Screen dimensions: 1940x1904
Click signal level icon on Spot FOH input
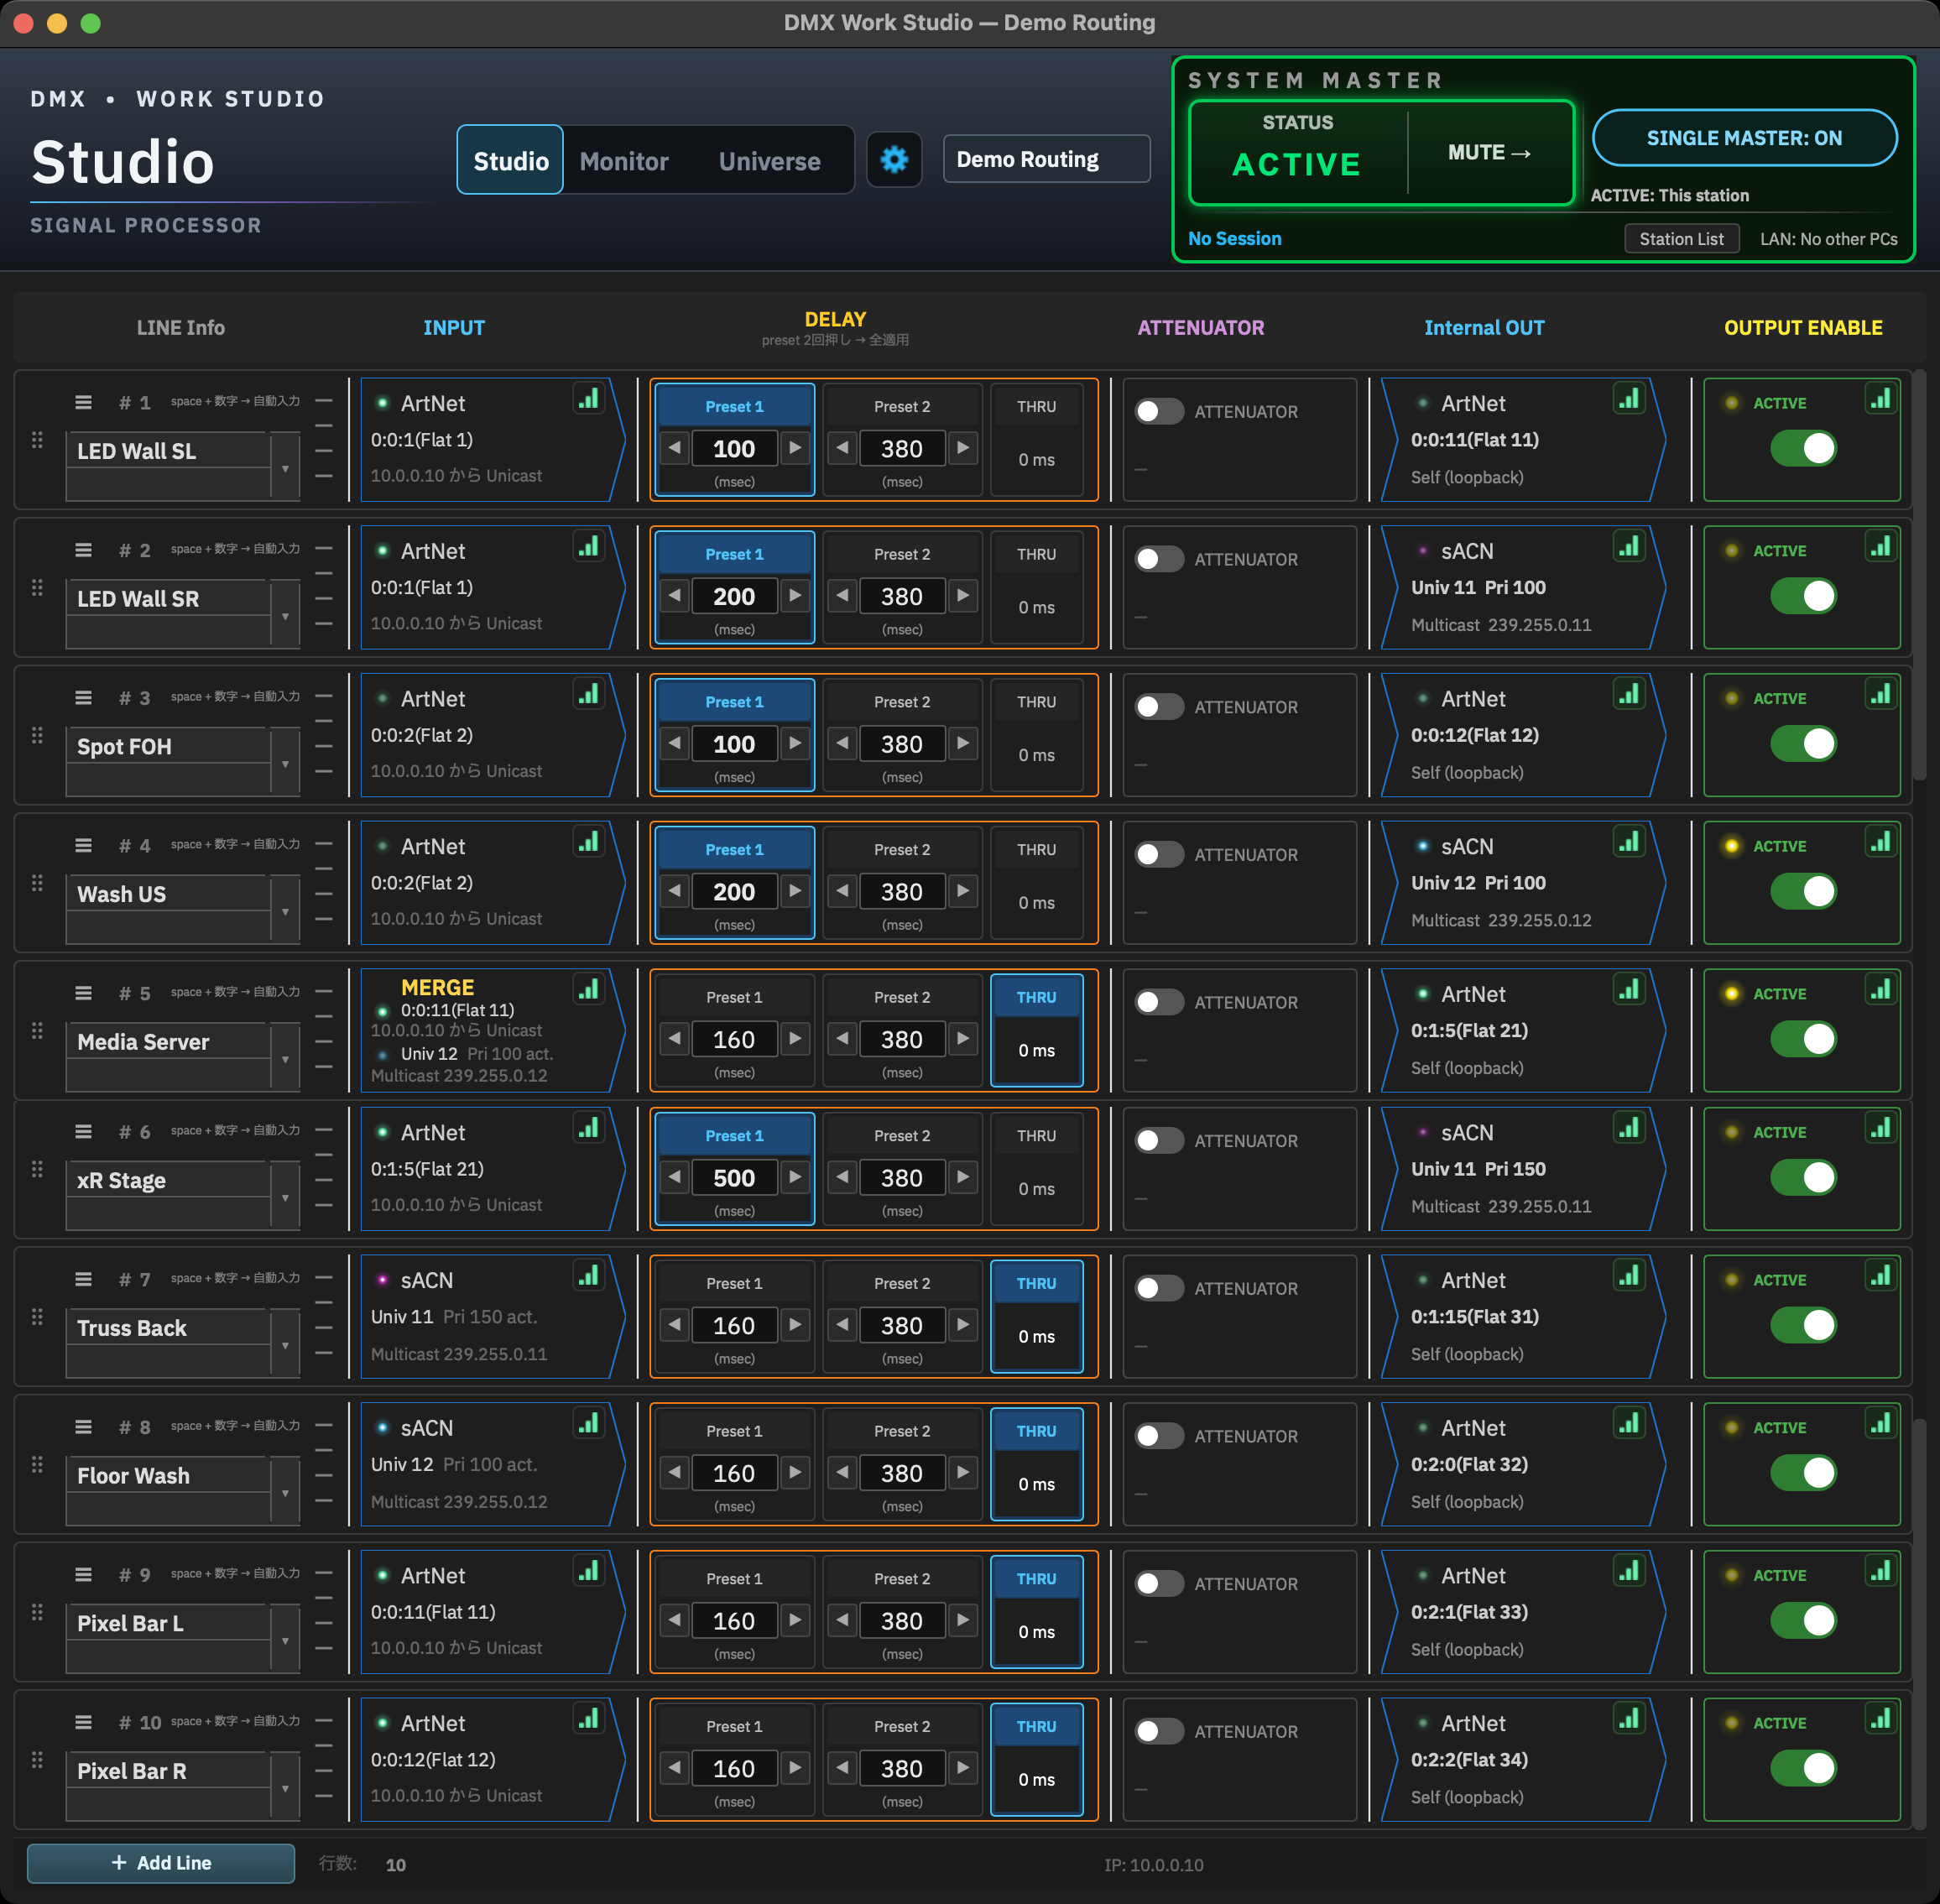(x=589, y=693)
